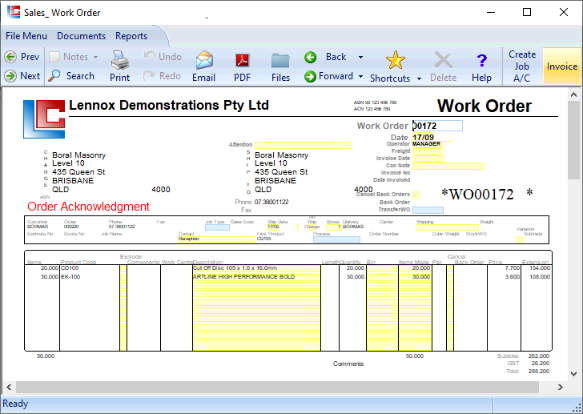
Task: Open the Documents menu
Action: point(81,36)
